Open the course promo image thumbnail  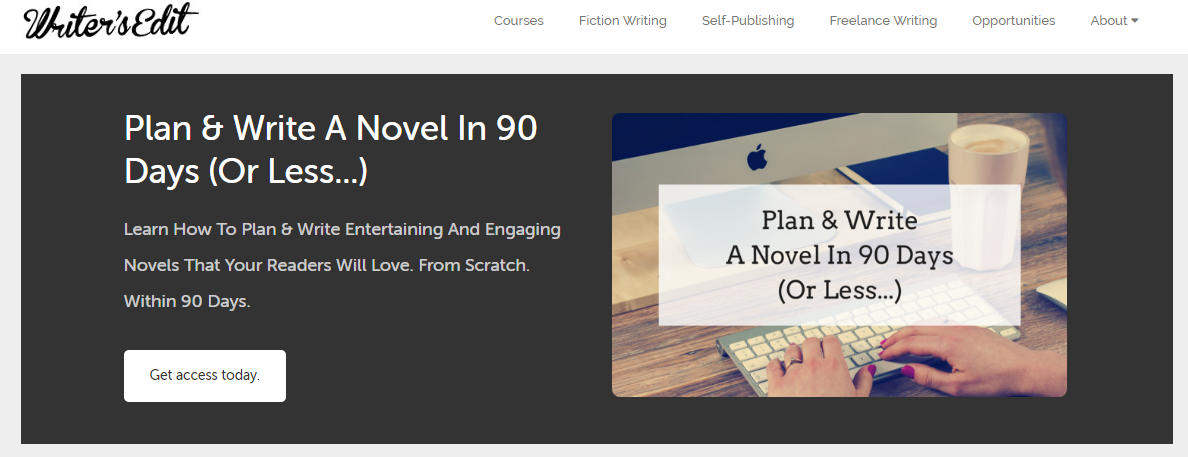coord(839,255)
